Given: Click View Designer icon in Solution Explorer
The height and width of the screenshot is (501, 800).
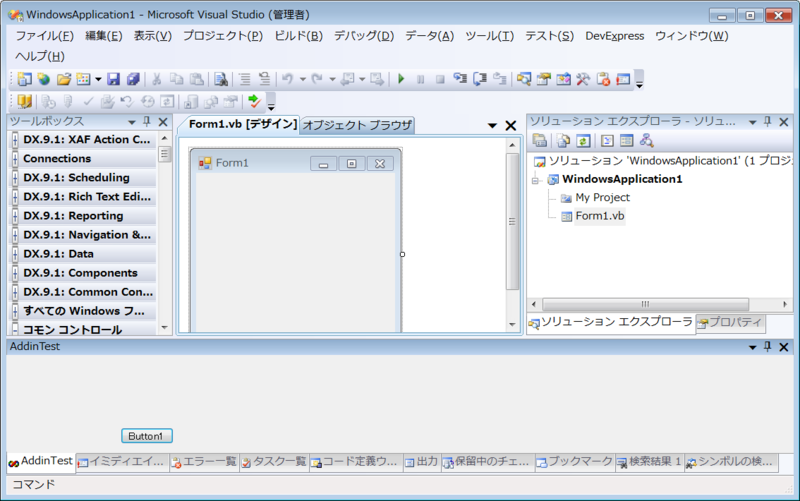Looking at the screenshot, I should tap(627, 140).
